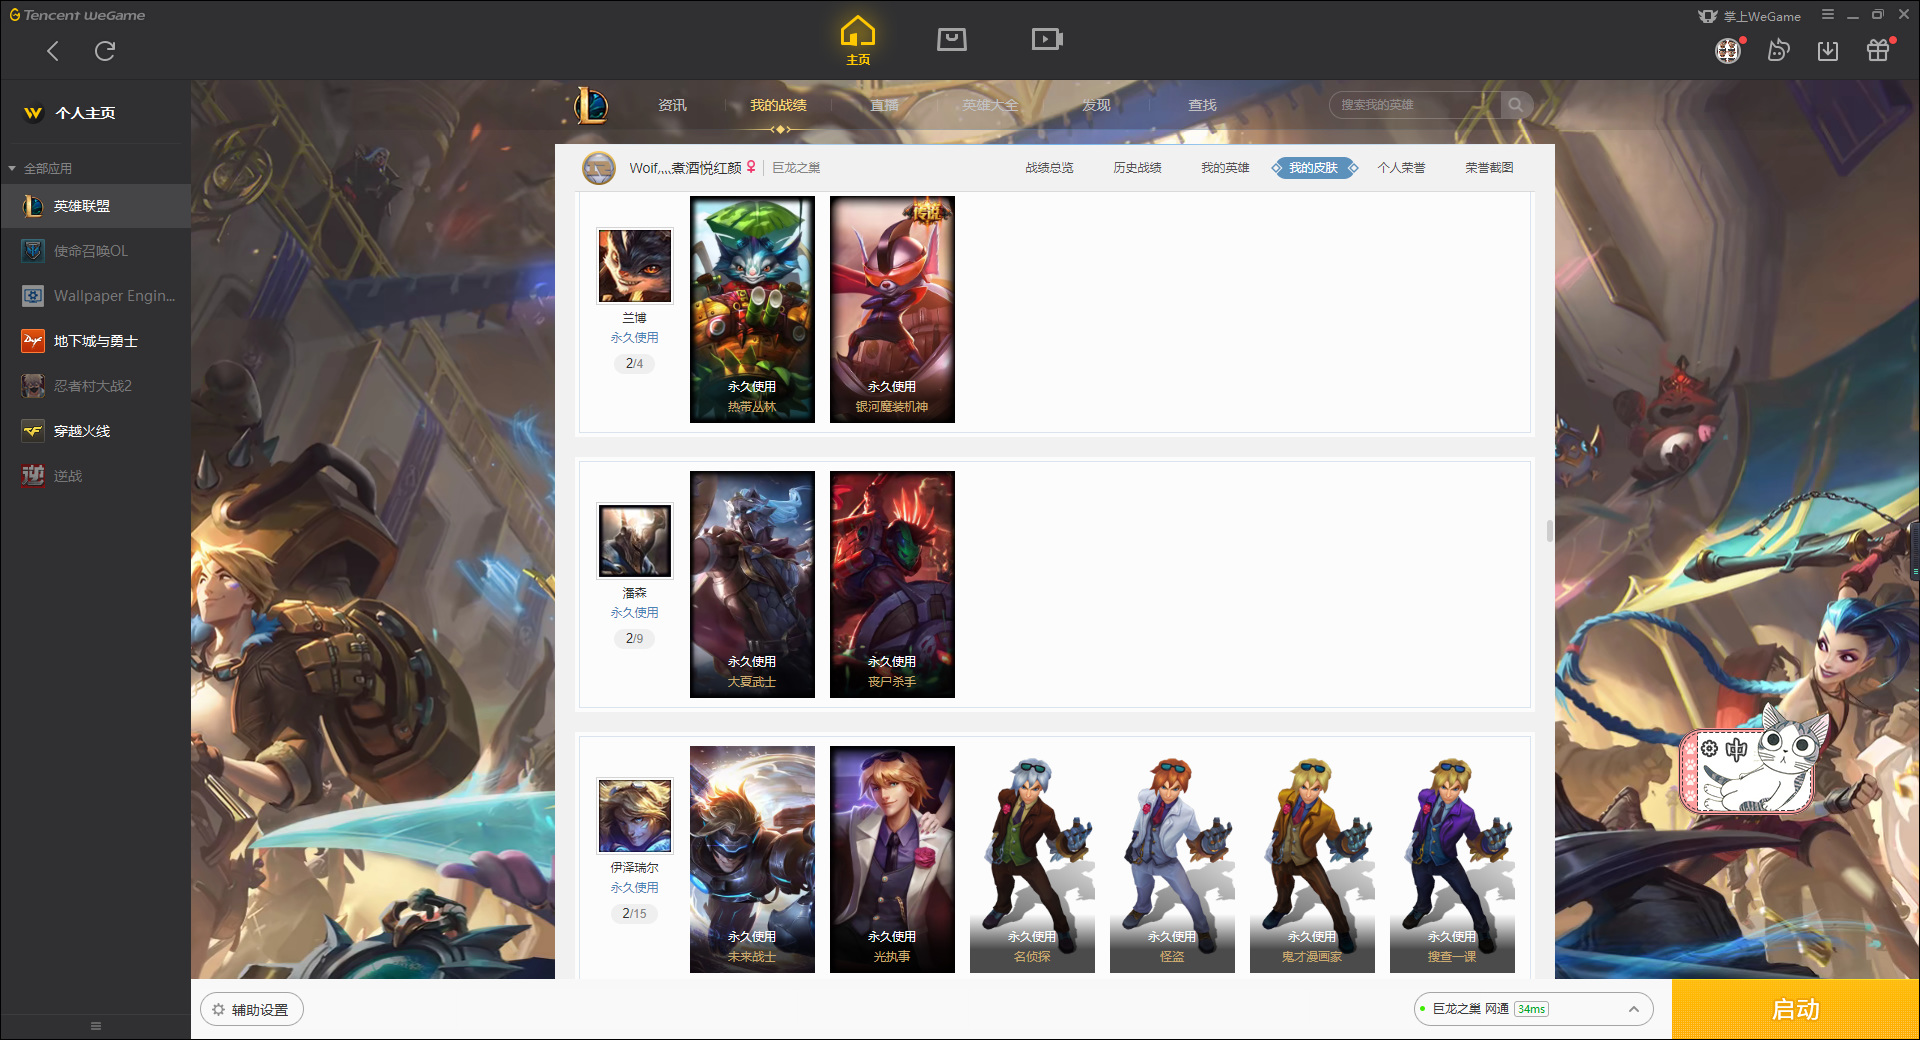Refresh the page with reload icon
The width and height of the screenshot is (1920, 1040).
[105, 51]
